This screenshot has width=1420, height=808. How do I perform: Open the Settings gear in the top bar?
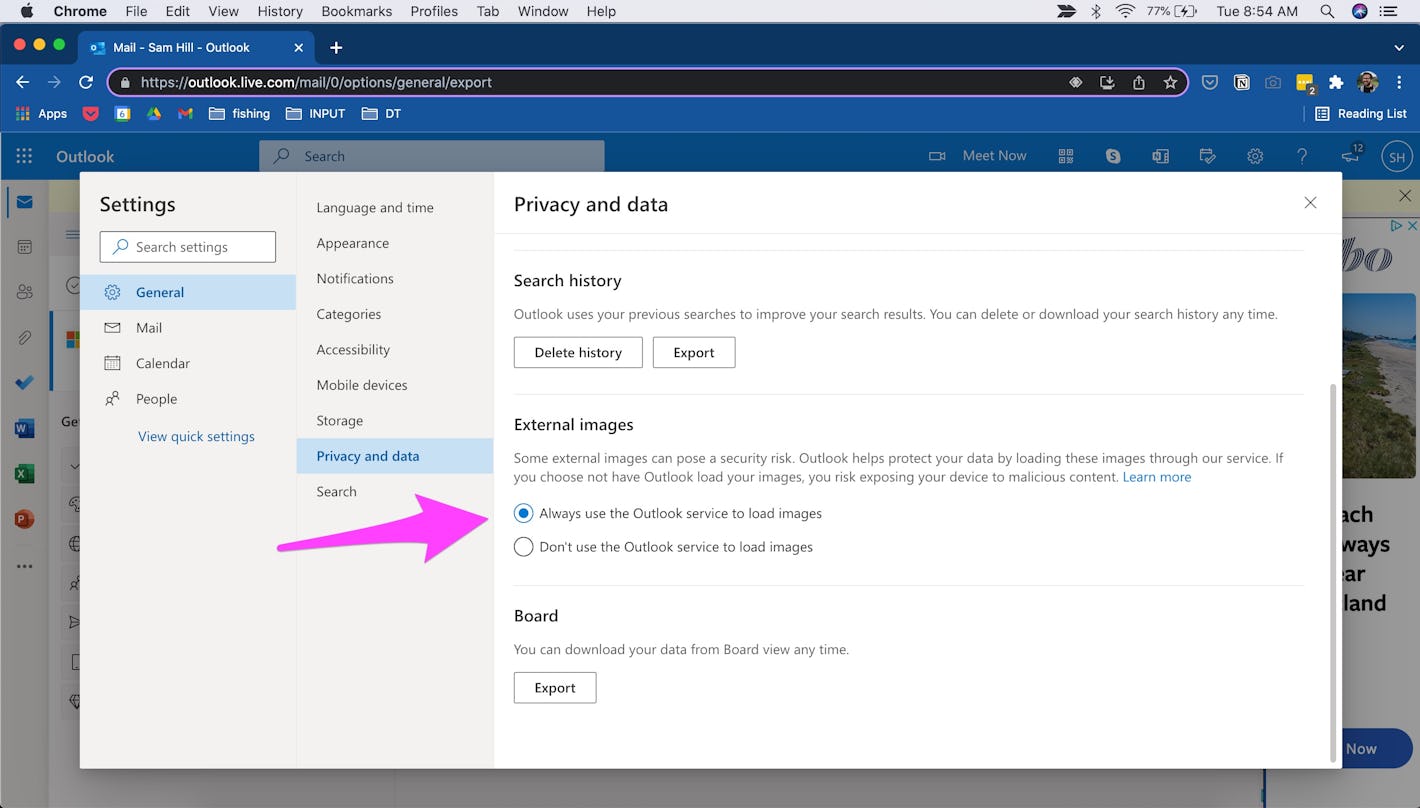1255,156
